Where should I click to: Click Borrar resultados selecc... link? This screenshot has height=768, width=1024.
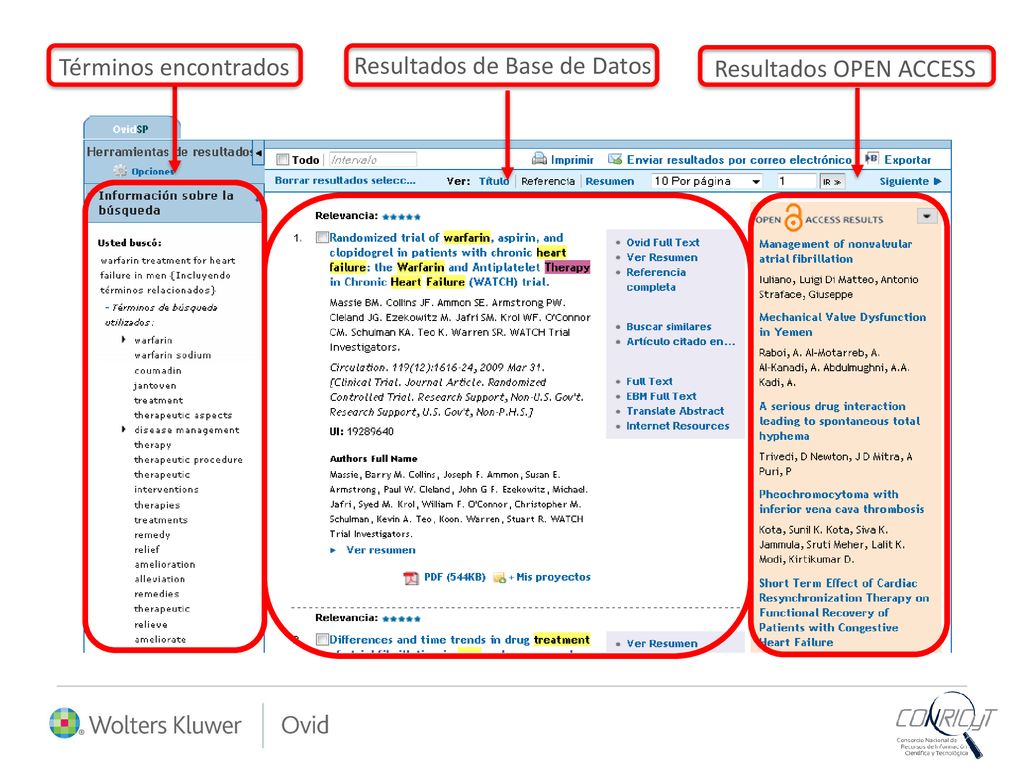(x=345, y=180)
